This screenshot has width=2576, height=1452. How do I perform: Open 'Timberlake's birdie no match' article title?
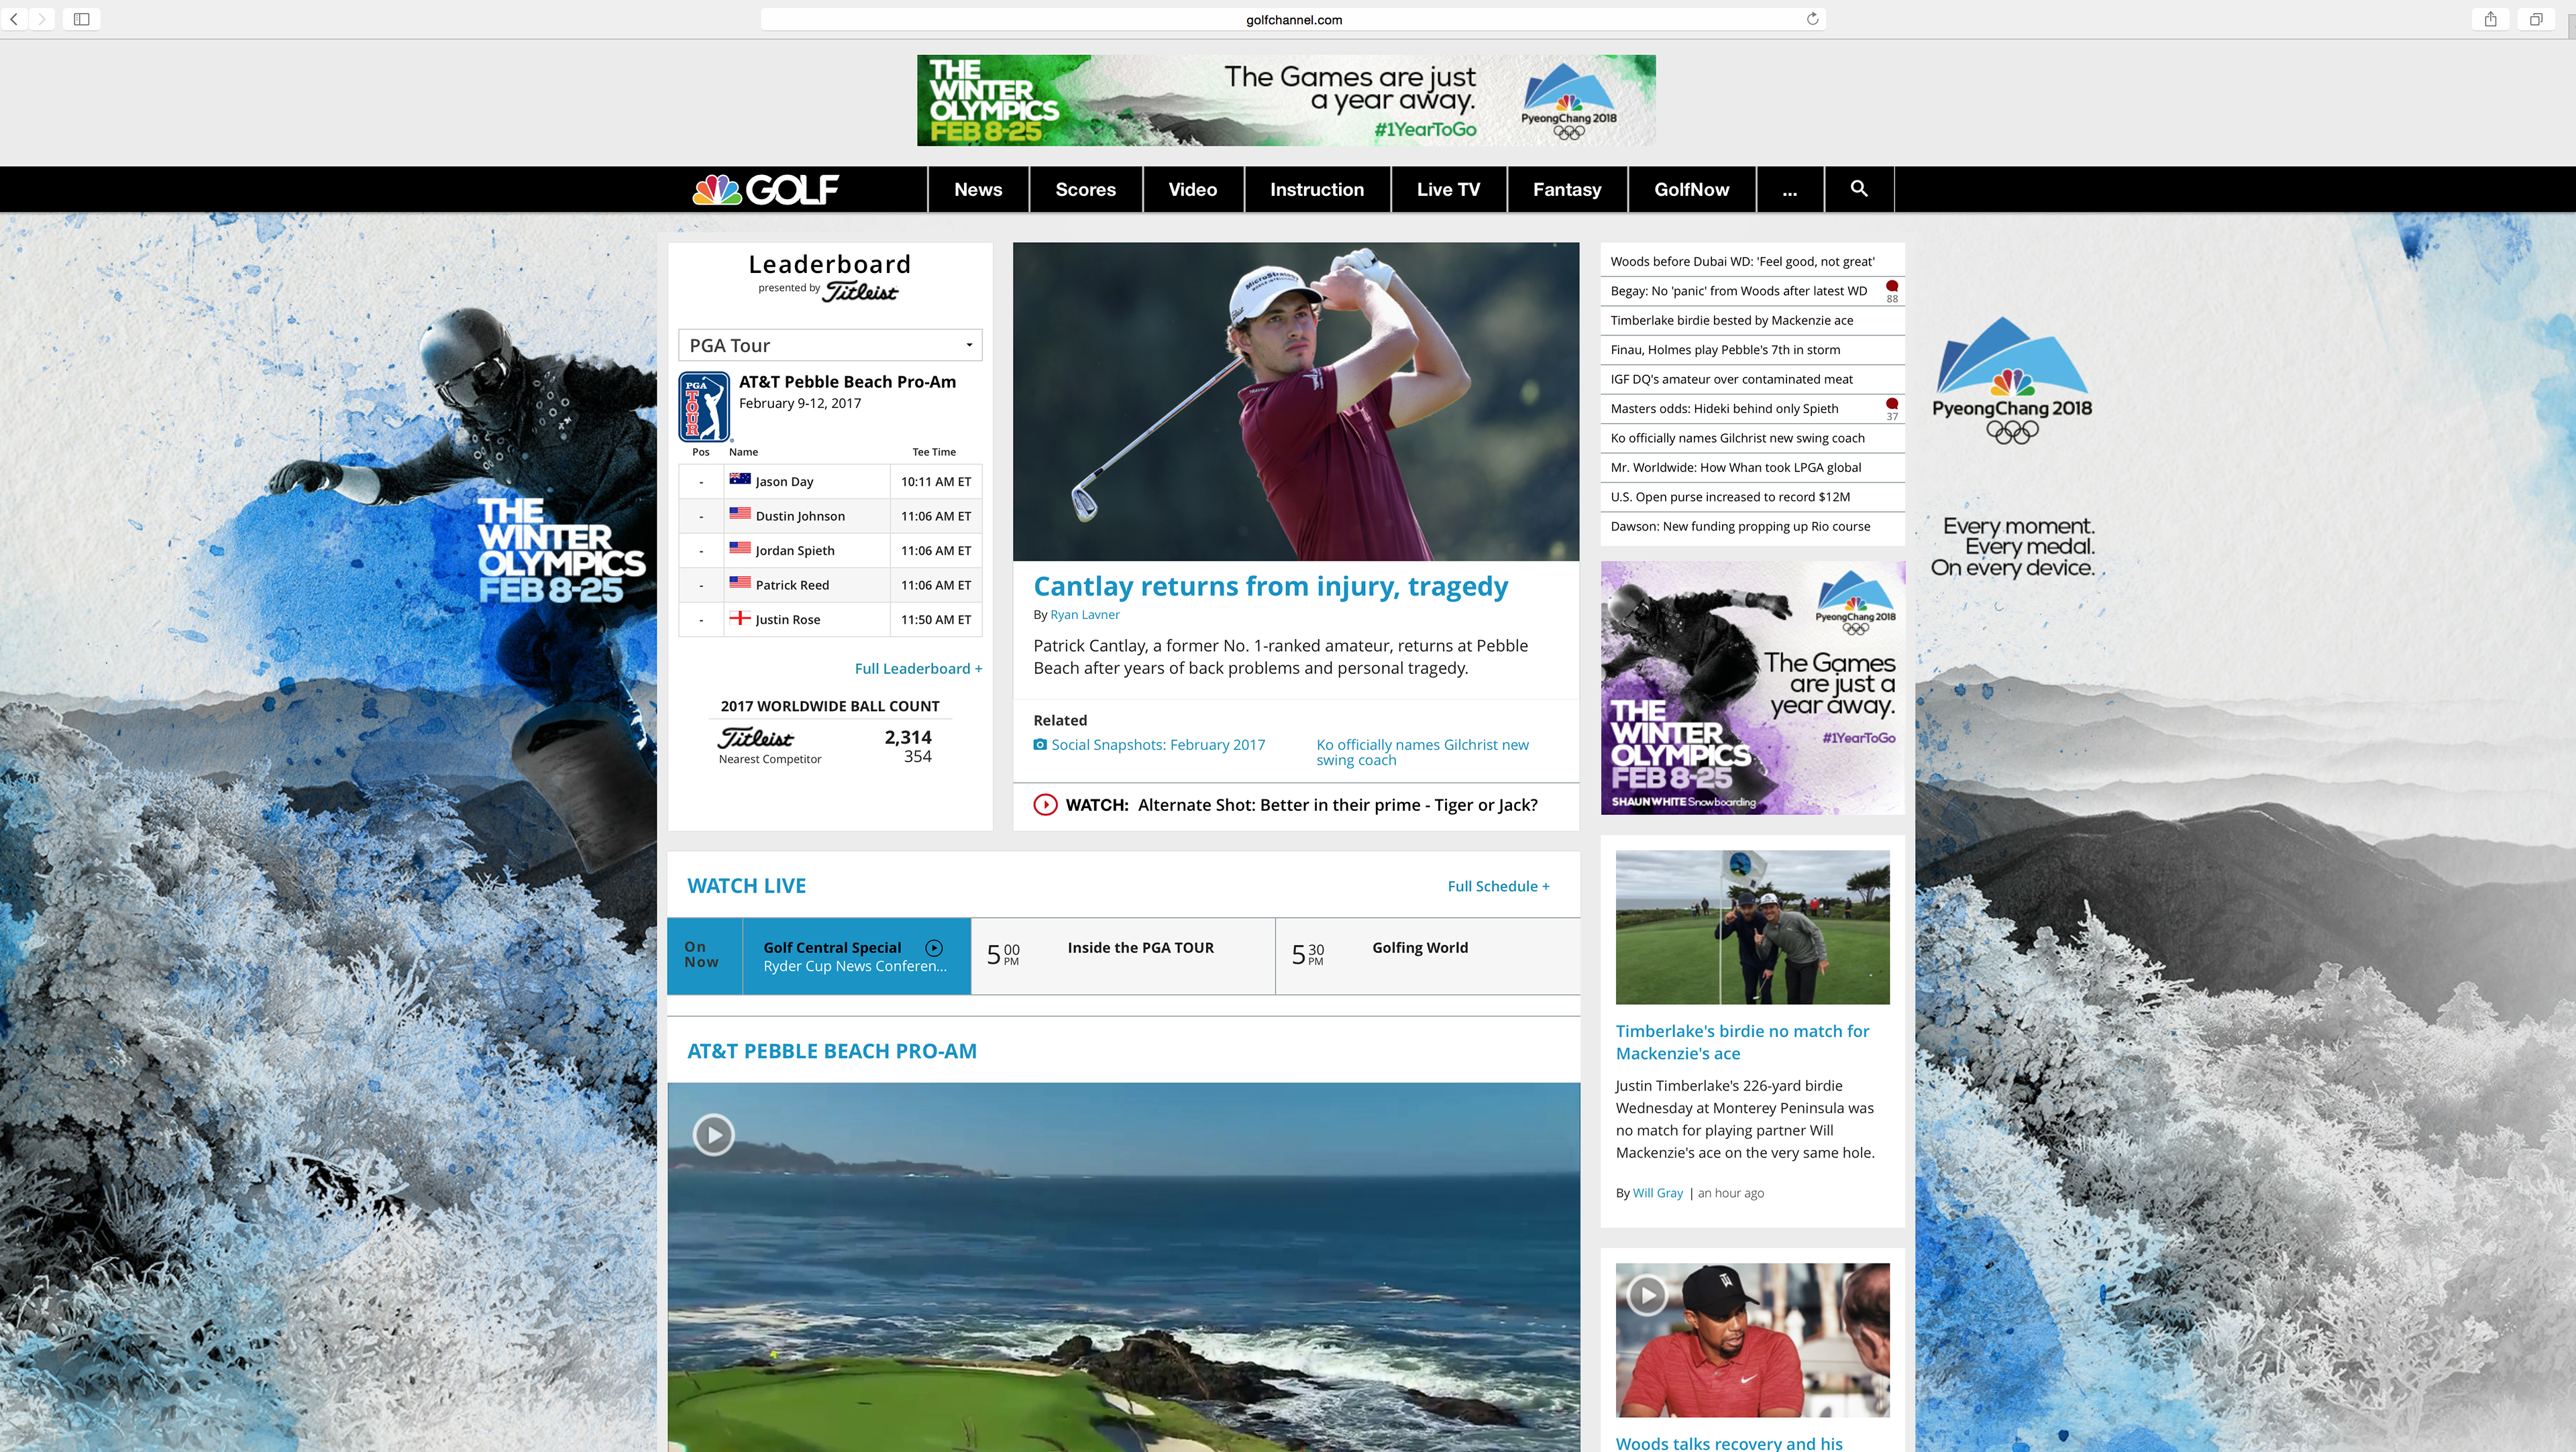(x=1742, y=1042)
